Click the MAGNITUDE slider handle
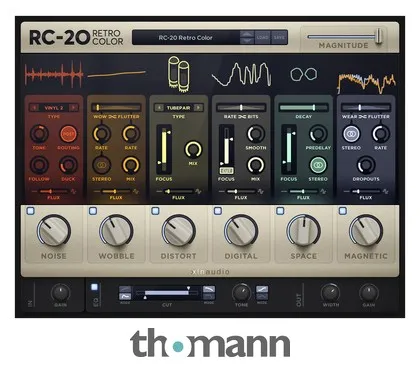 click(378, 36)
